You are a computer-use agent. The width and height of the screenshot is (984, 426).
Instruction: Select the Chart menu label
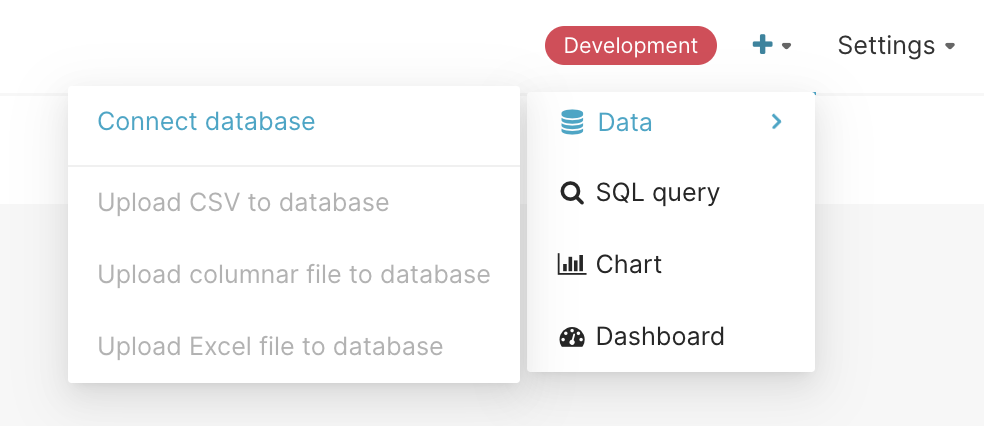click(x=629, y=264)
